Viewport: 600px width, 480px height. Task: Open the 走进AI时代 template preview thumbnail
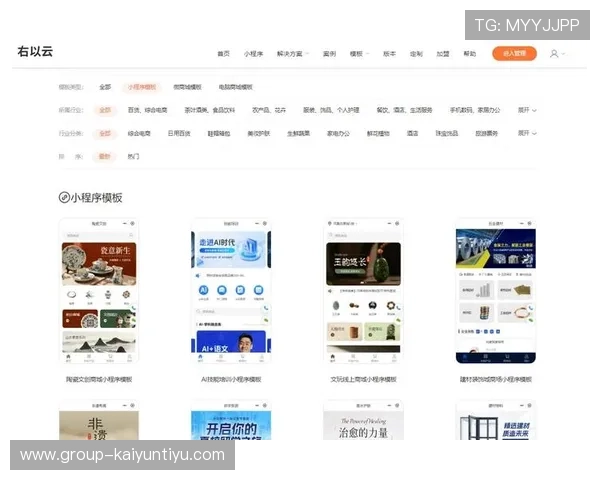coord(231,291)
